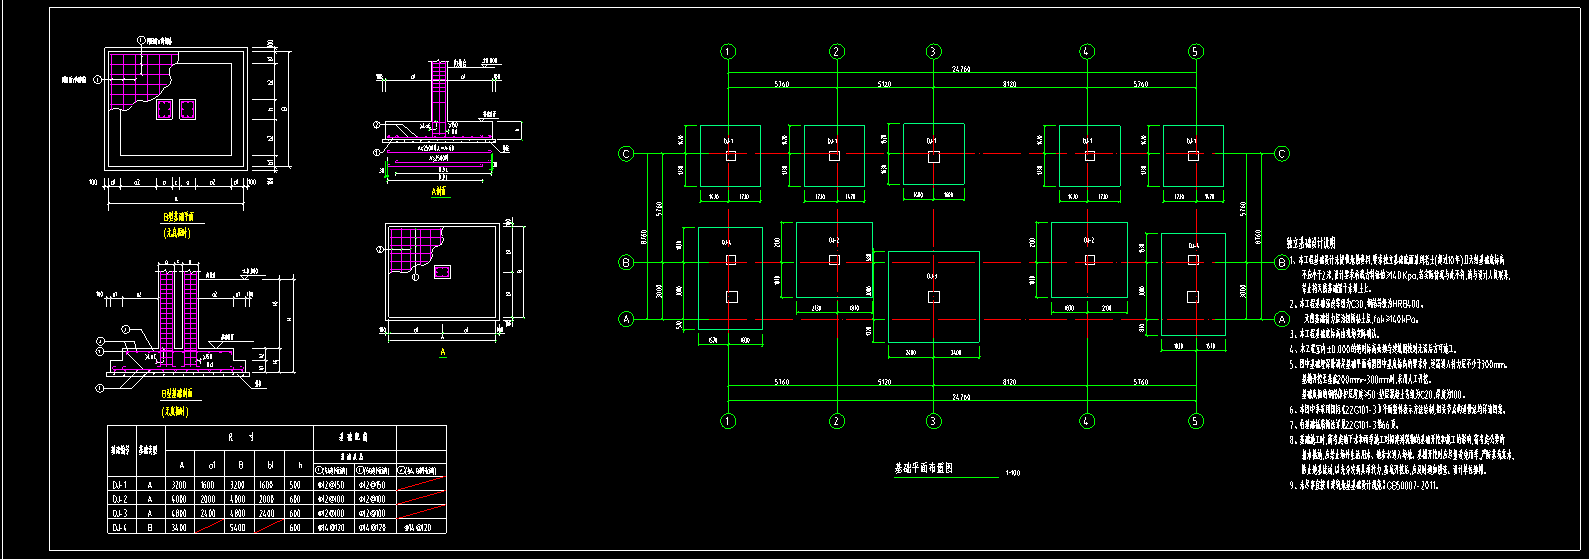Select the A剖面 section detail title
The height and width of the screenshot is (559, 1590).
click(x=438, y=190)
